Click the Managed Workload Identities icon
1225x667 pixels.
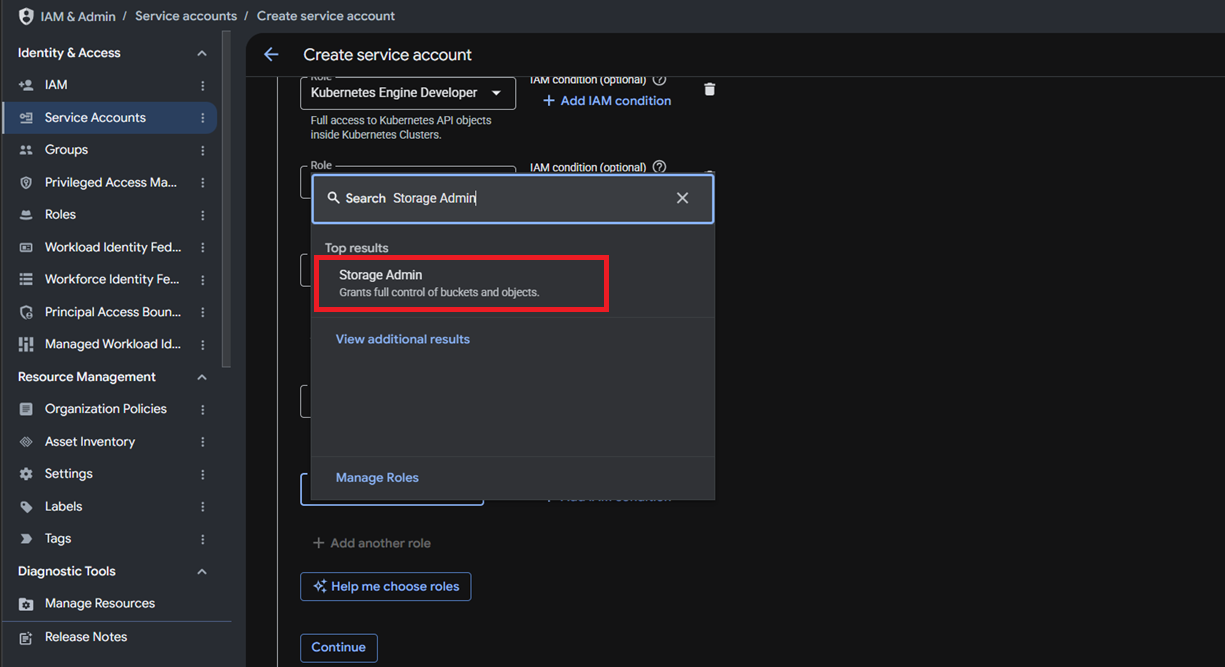[26, 344]
